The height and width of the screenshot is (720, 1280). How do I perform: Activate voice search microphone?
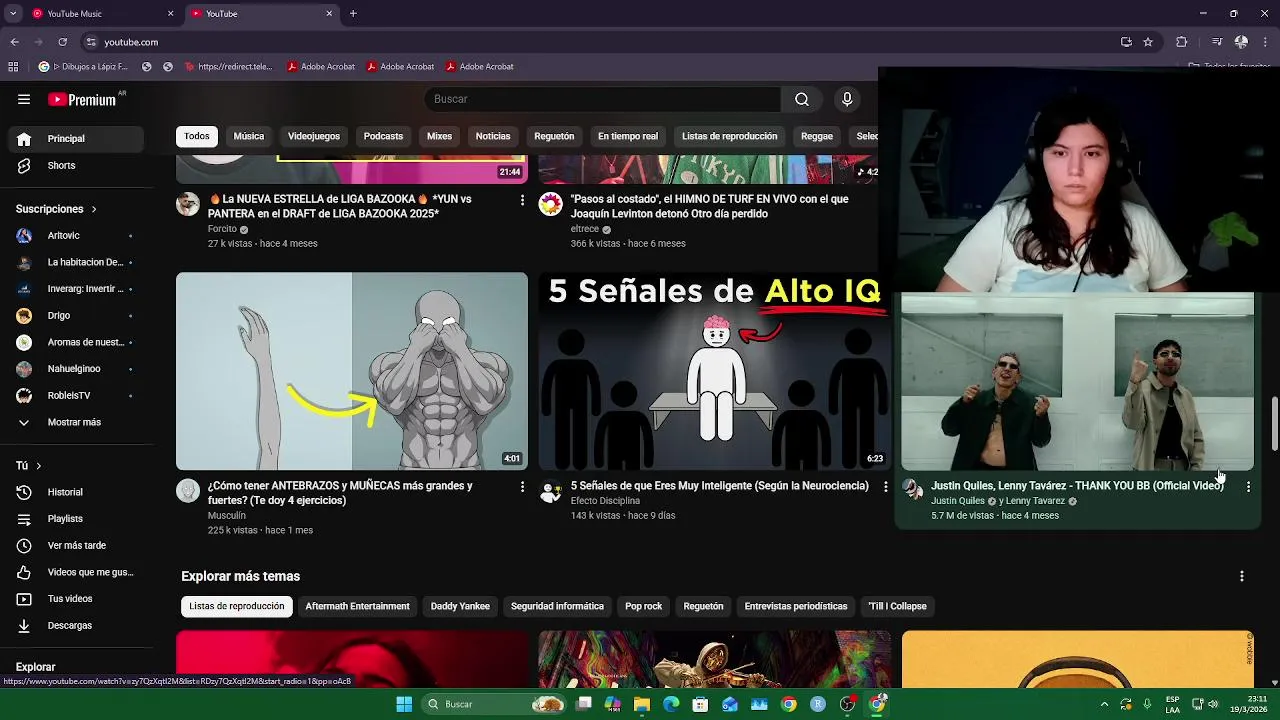coord(847,99)
